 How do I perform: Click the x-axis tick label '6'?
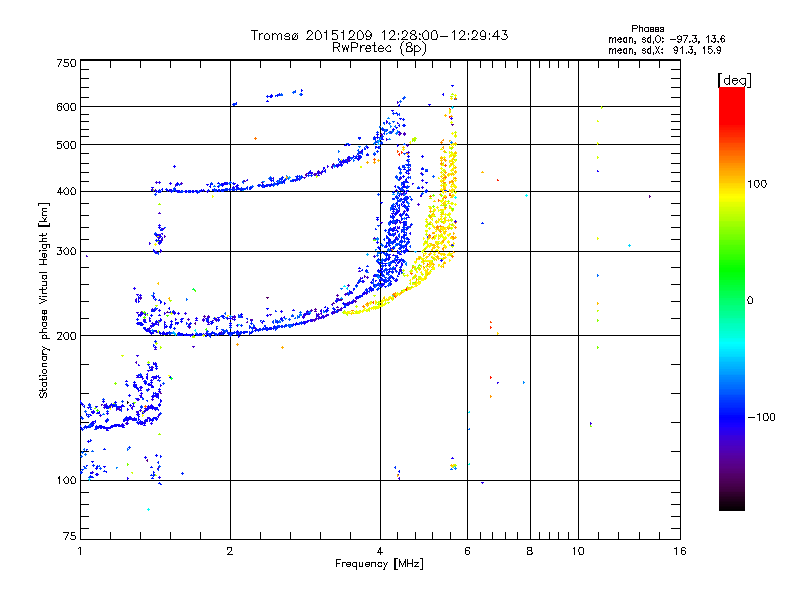(467, 551)
